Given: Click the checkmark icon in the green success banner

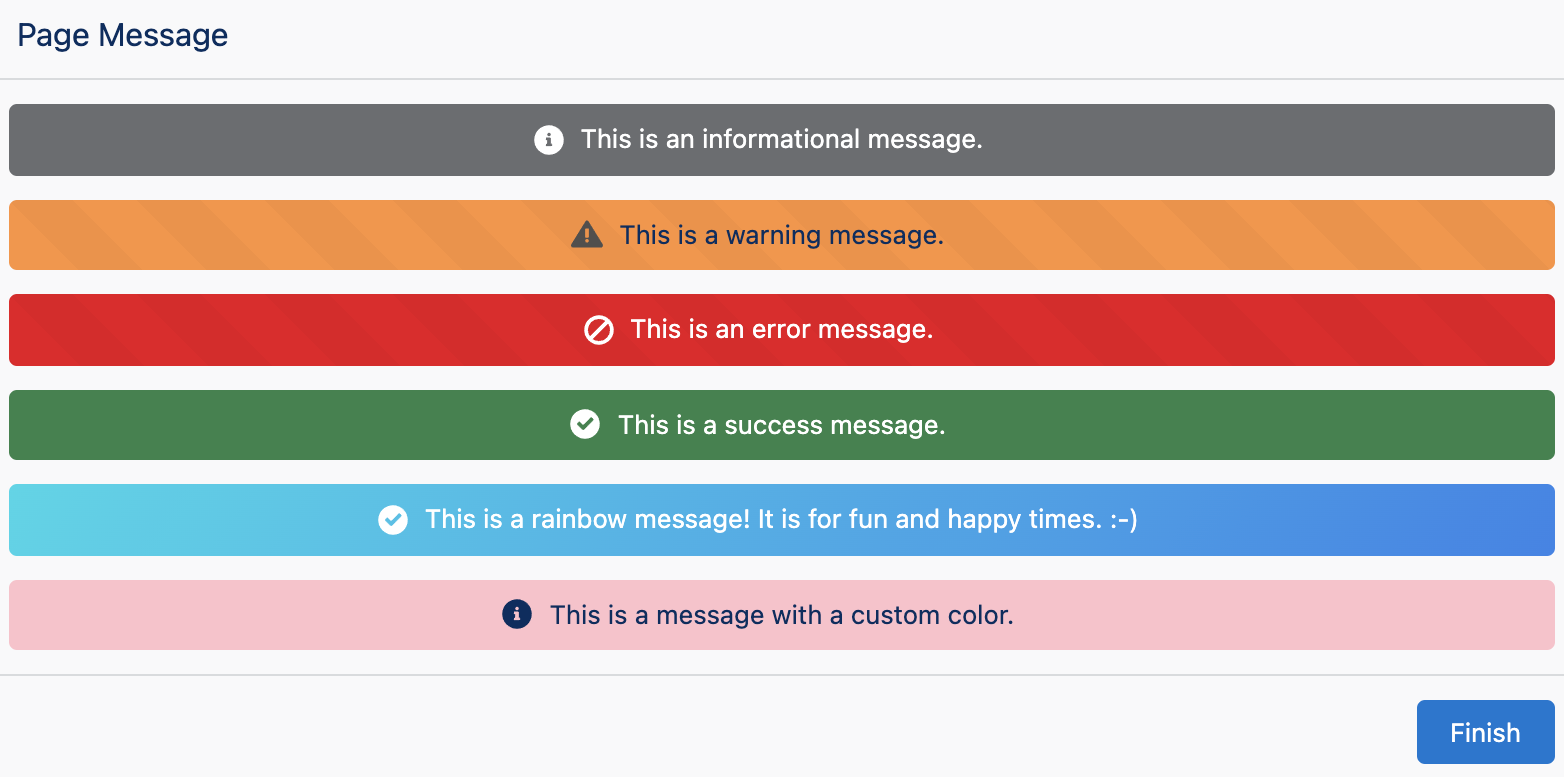Looking at the screenshot, I should [x=585, y=424].
